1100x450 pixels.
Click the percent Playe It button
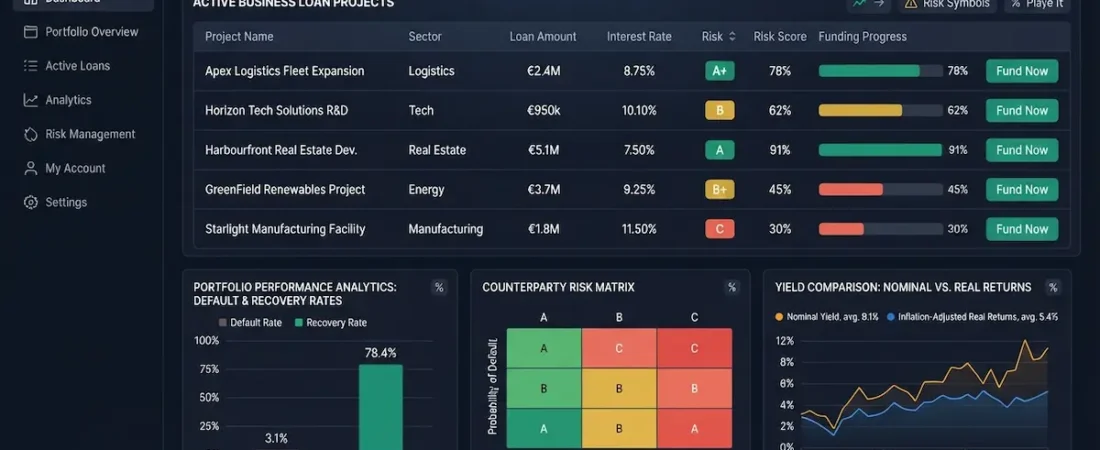point(1037,4)
